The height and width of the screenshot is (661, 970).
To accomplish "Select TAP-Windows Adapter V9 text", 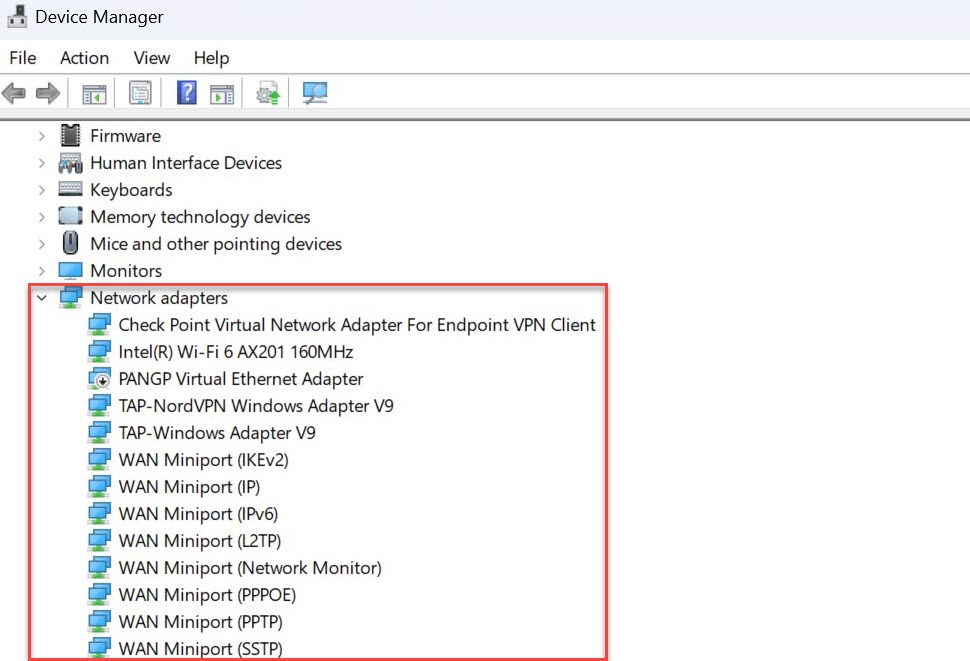I will click(217, 433).
